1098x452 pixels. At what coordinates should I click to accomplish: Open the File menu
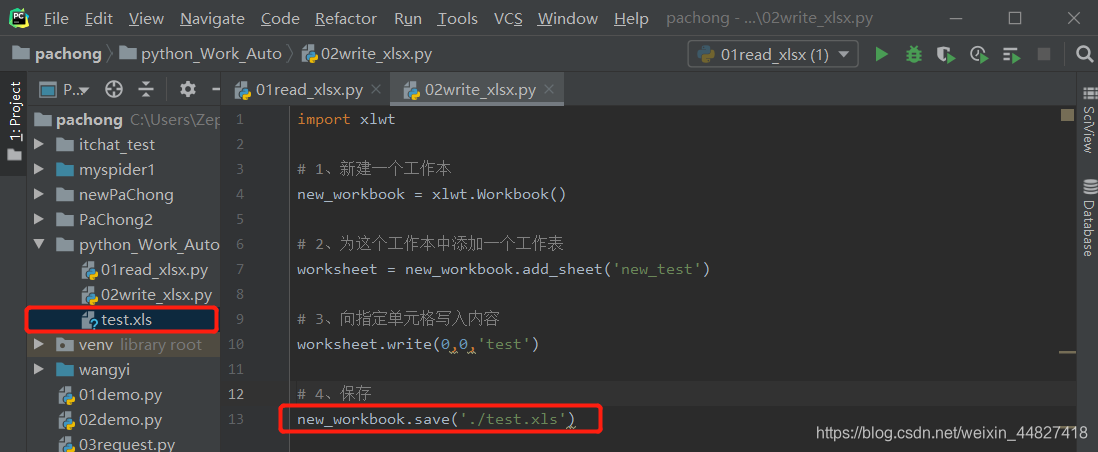(56, 19)
